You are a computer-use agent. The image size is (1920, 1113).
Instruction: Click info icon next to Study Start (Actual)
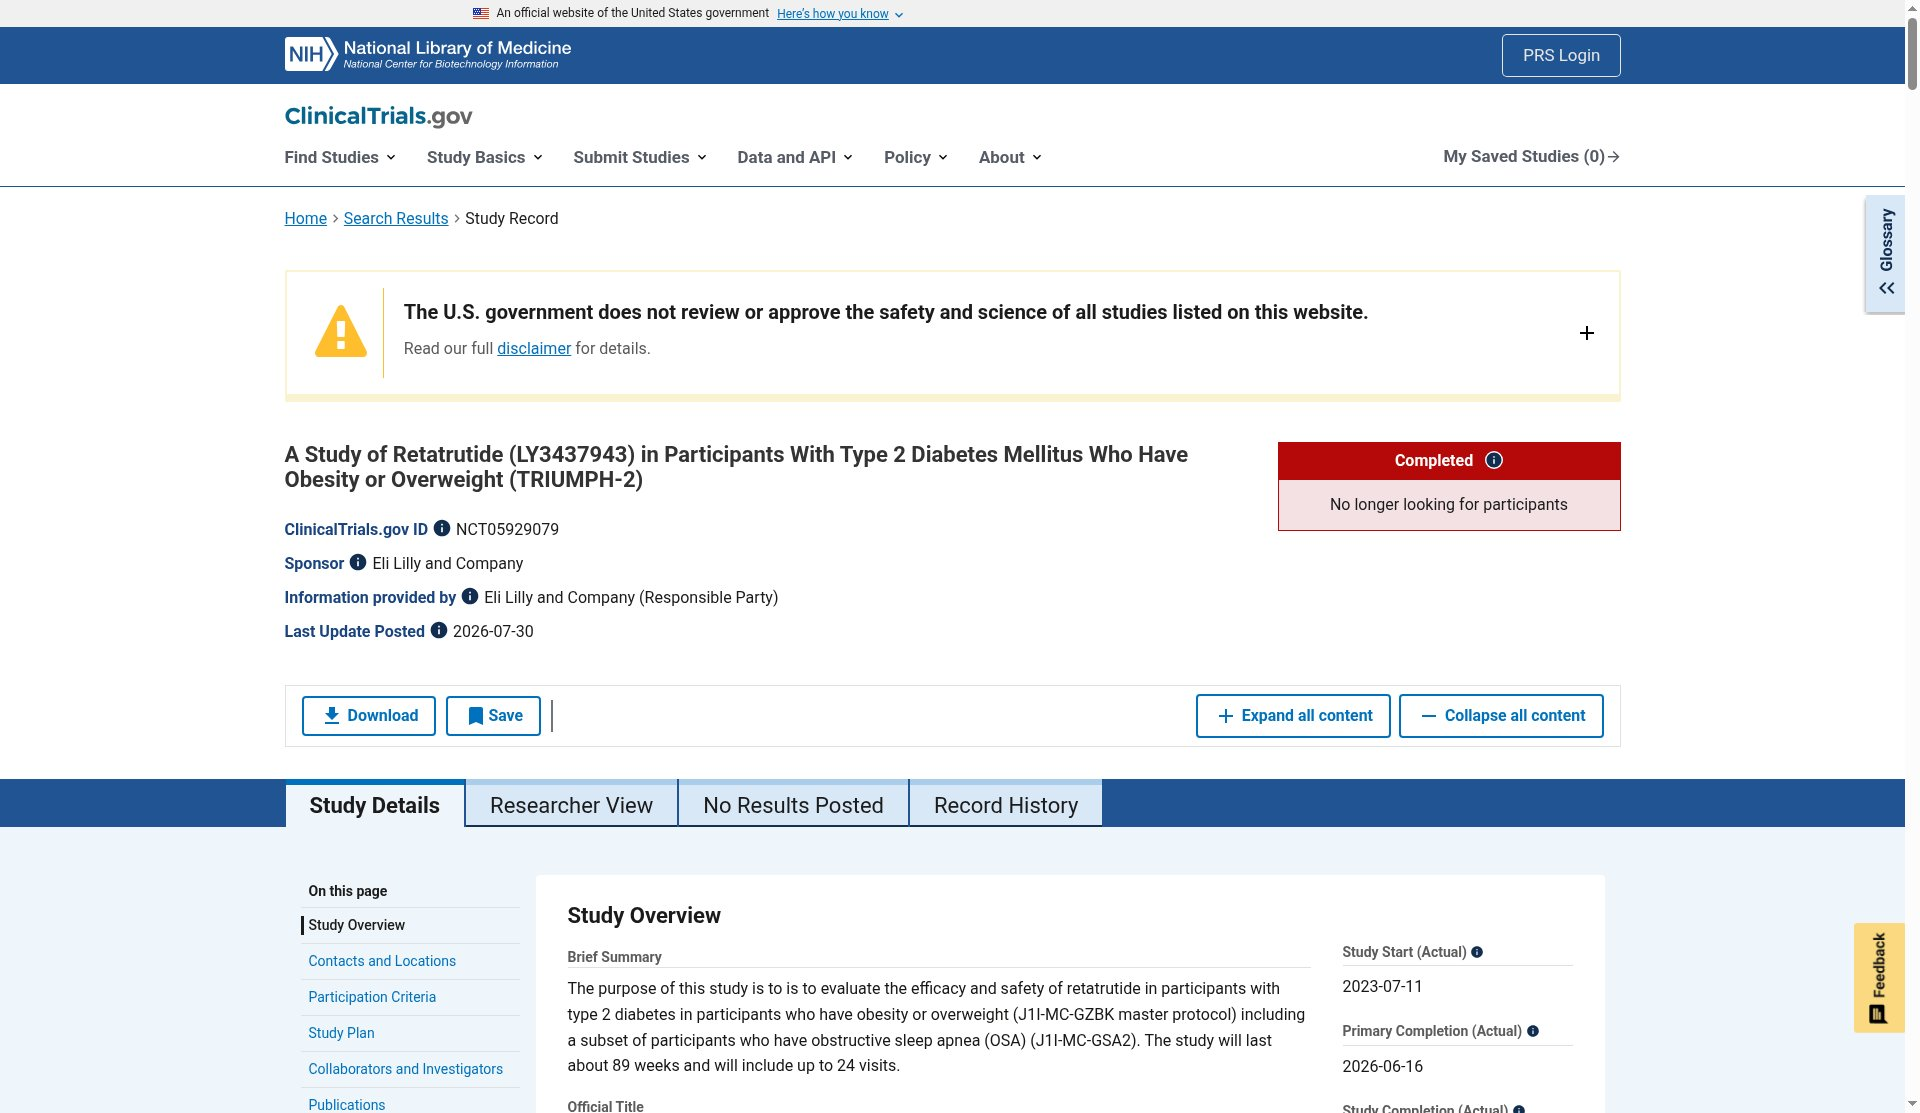pos(1477,952)
